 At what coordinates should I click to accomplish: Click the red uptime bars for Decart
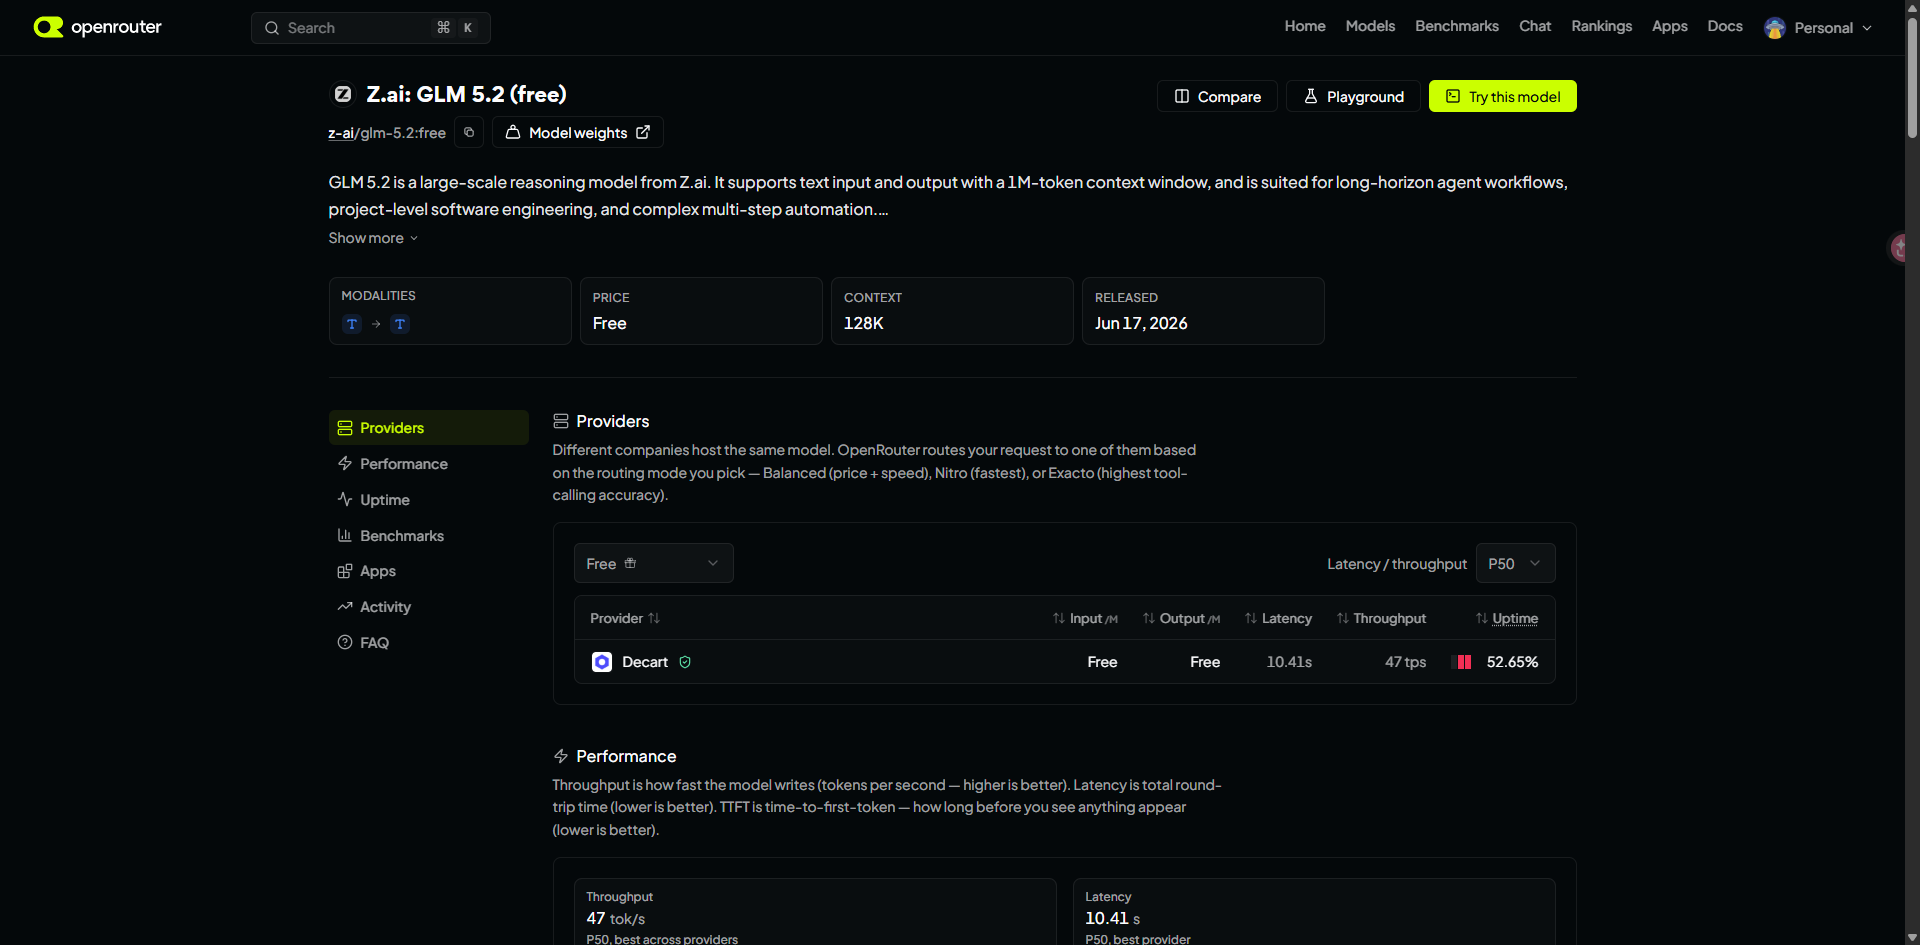1464,662
